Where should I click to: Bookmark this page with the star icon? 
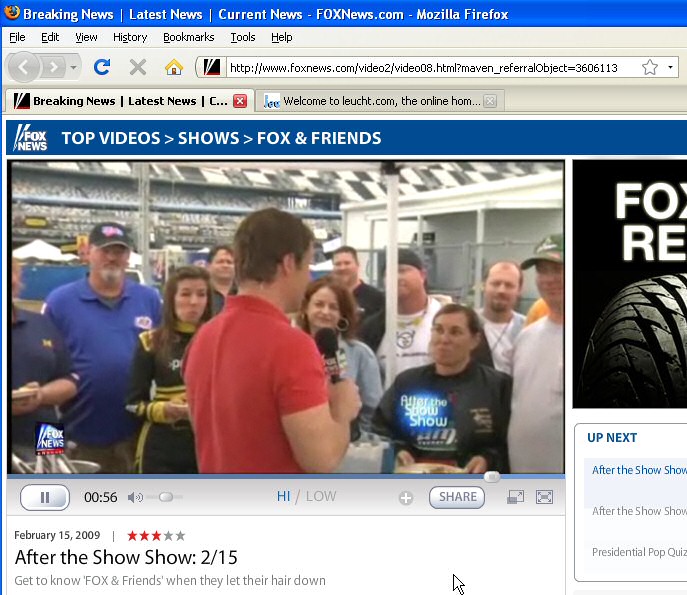[x=650, y=67]
